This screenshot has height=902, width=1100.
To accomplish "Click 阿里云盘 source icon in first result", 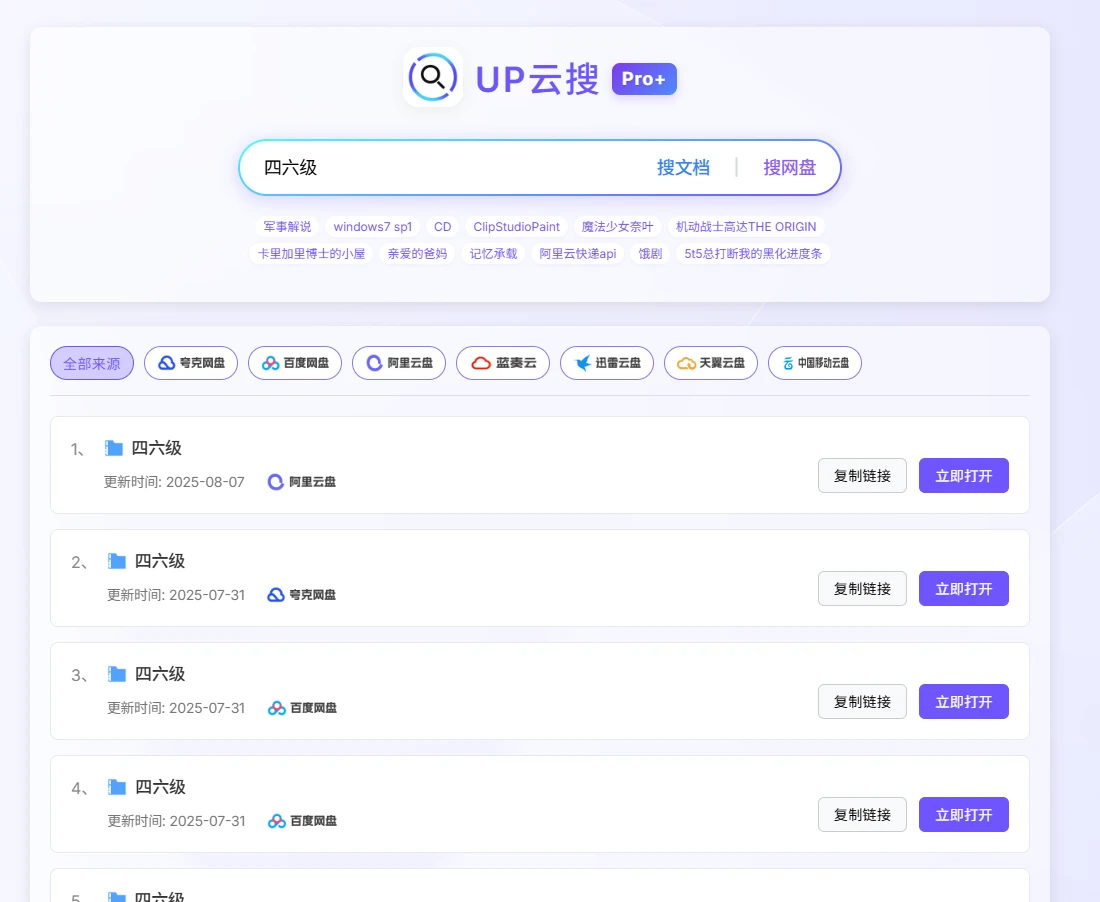I will 276,482.
